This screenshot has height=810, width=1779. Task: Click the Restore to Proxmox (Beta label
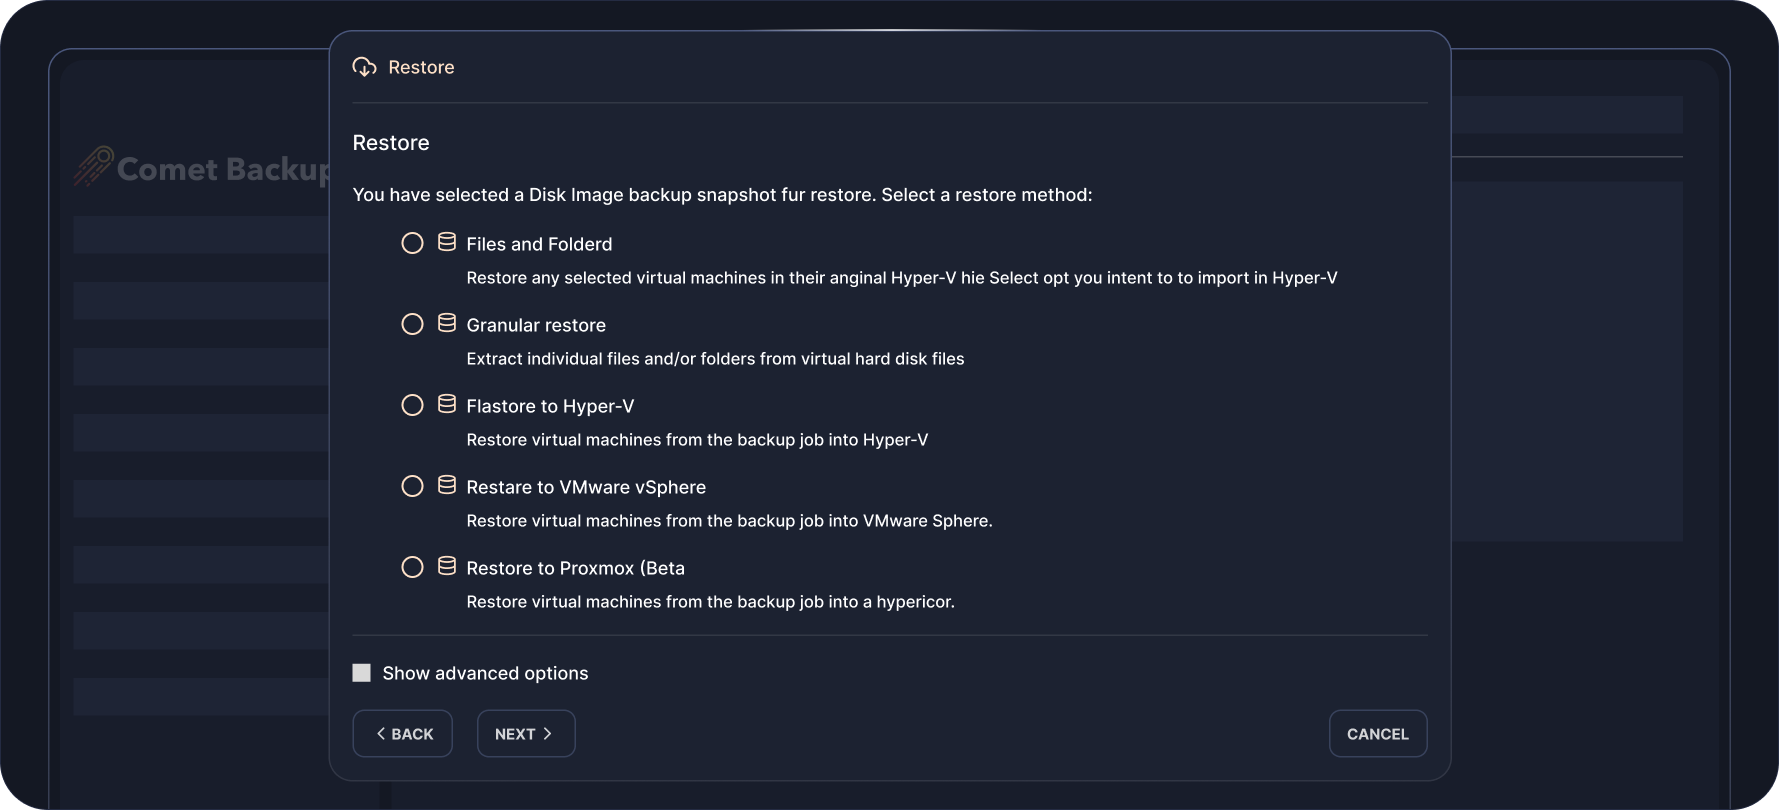(x=575, y=568)
